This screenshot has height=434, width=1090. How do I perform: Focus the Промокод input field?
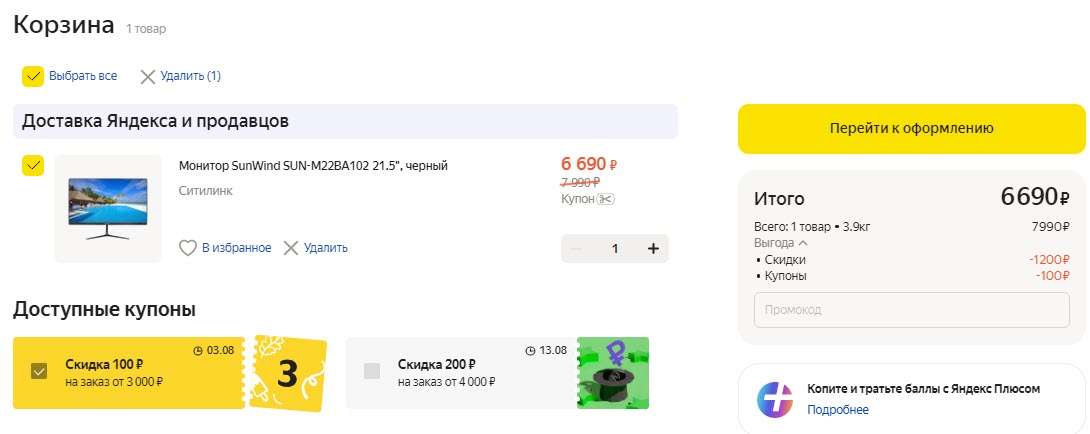[911, 310]
